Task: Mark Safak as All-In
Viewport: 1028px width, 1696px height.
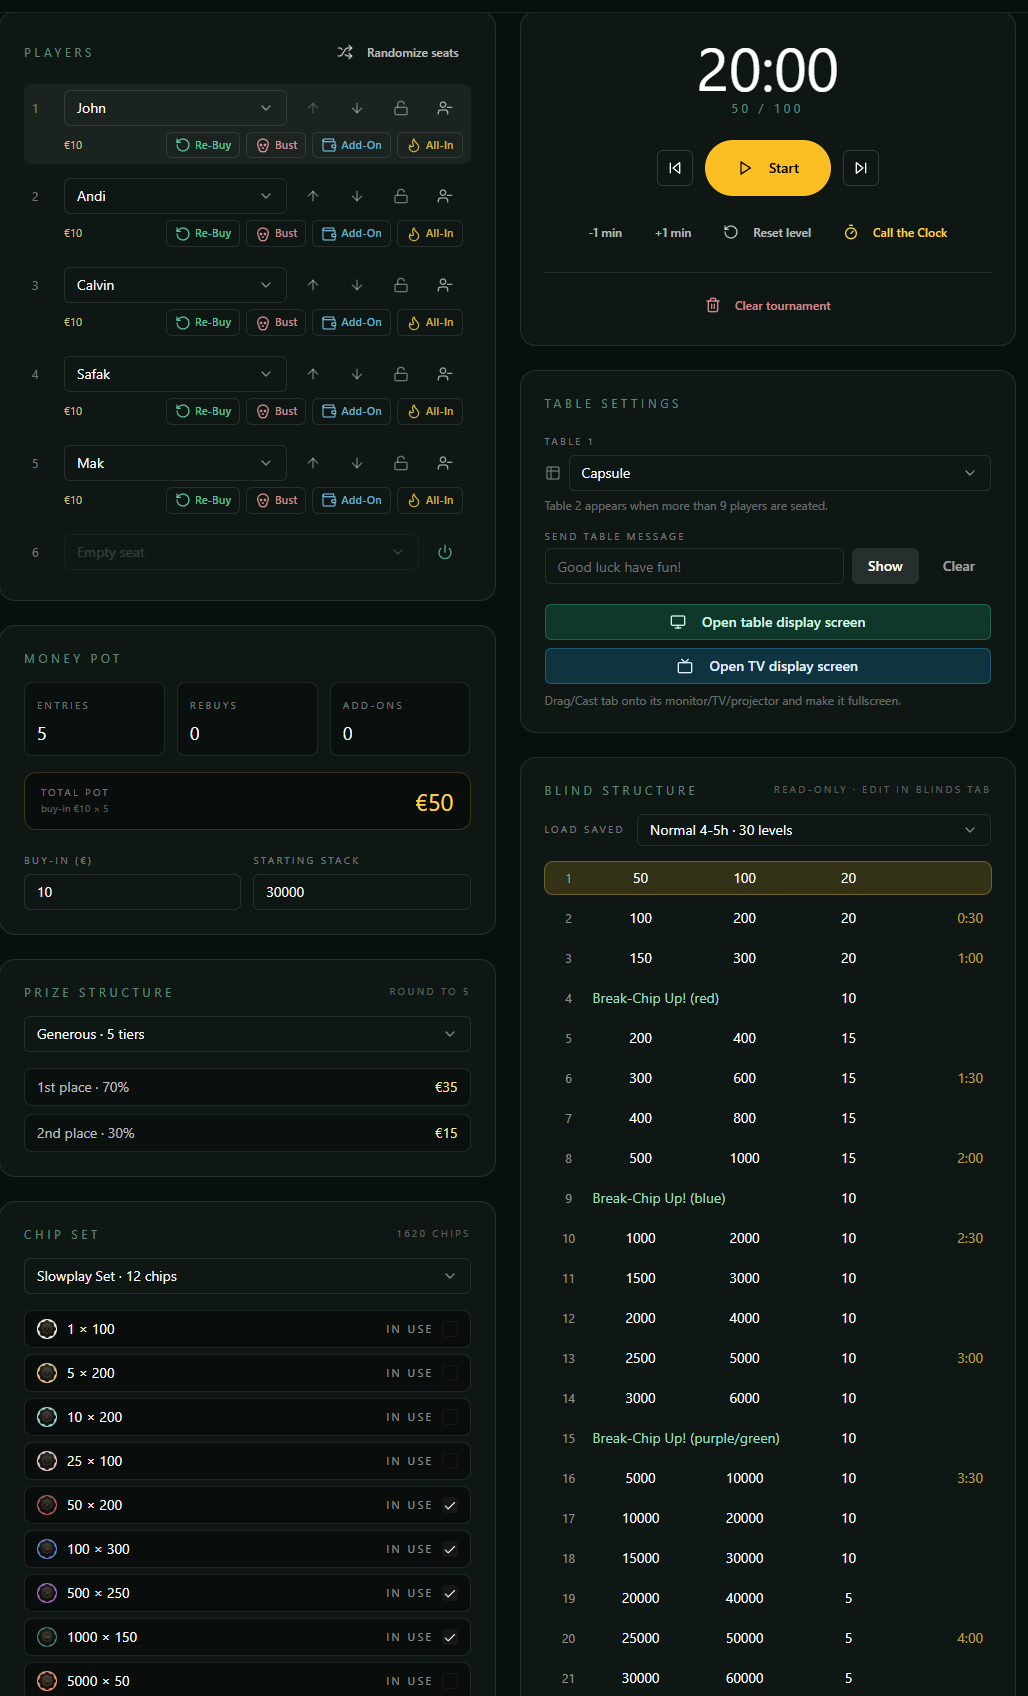Action: (x=430, y=411)
